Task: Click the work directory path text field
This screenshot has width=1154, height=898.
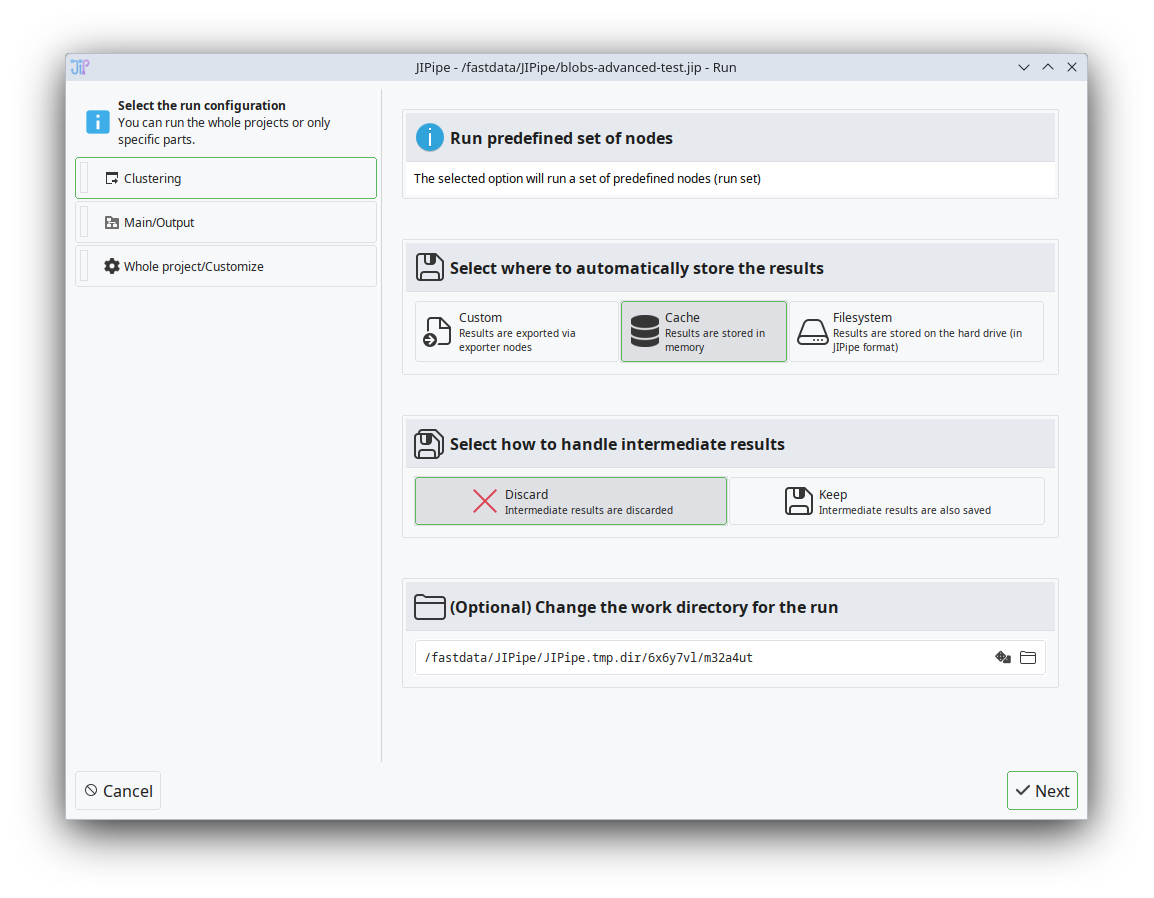Action: [700, 657]
